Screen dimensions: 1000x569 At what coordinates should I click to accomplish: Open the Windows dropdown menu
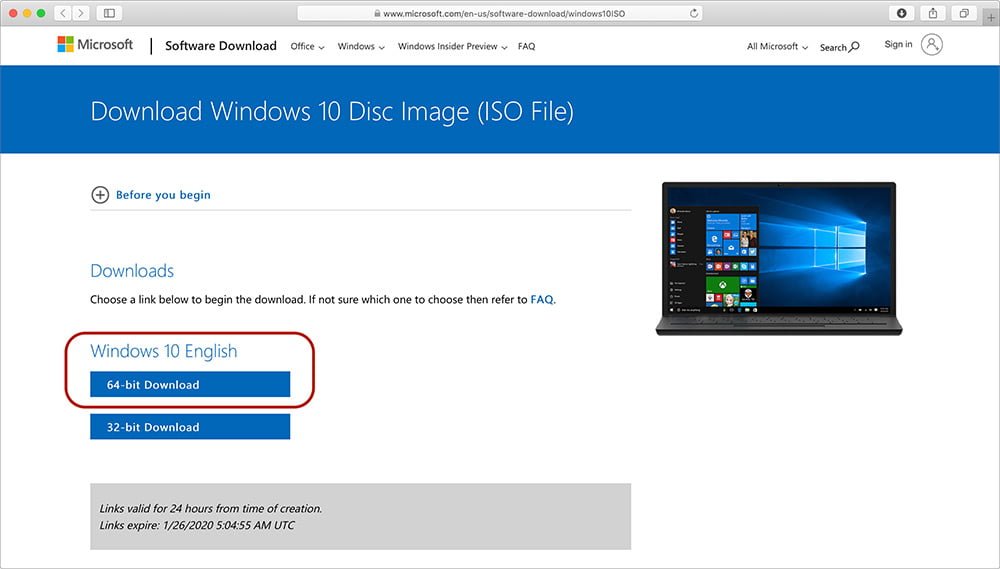pos(361,47)
